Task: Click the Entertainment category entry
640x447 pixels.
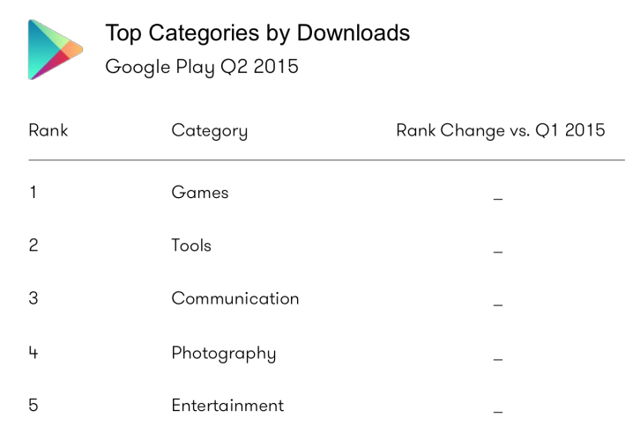Action: click(x=227, y=405)
